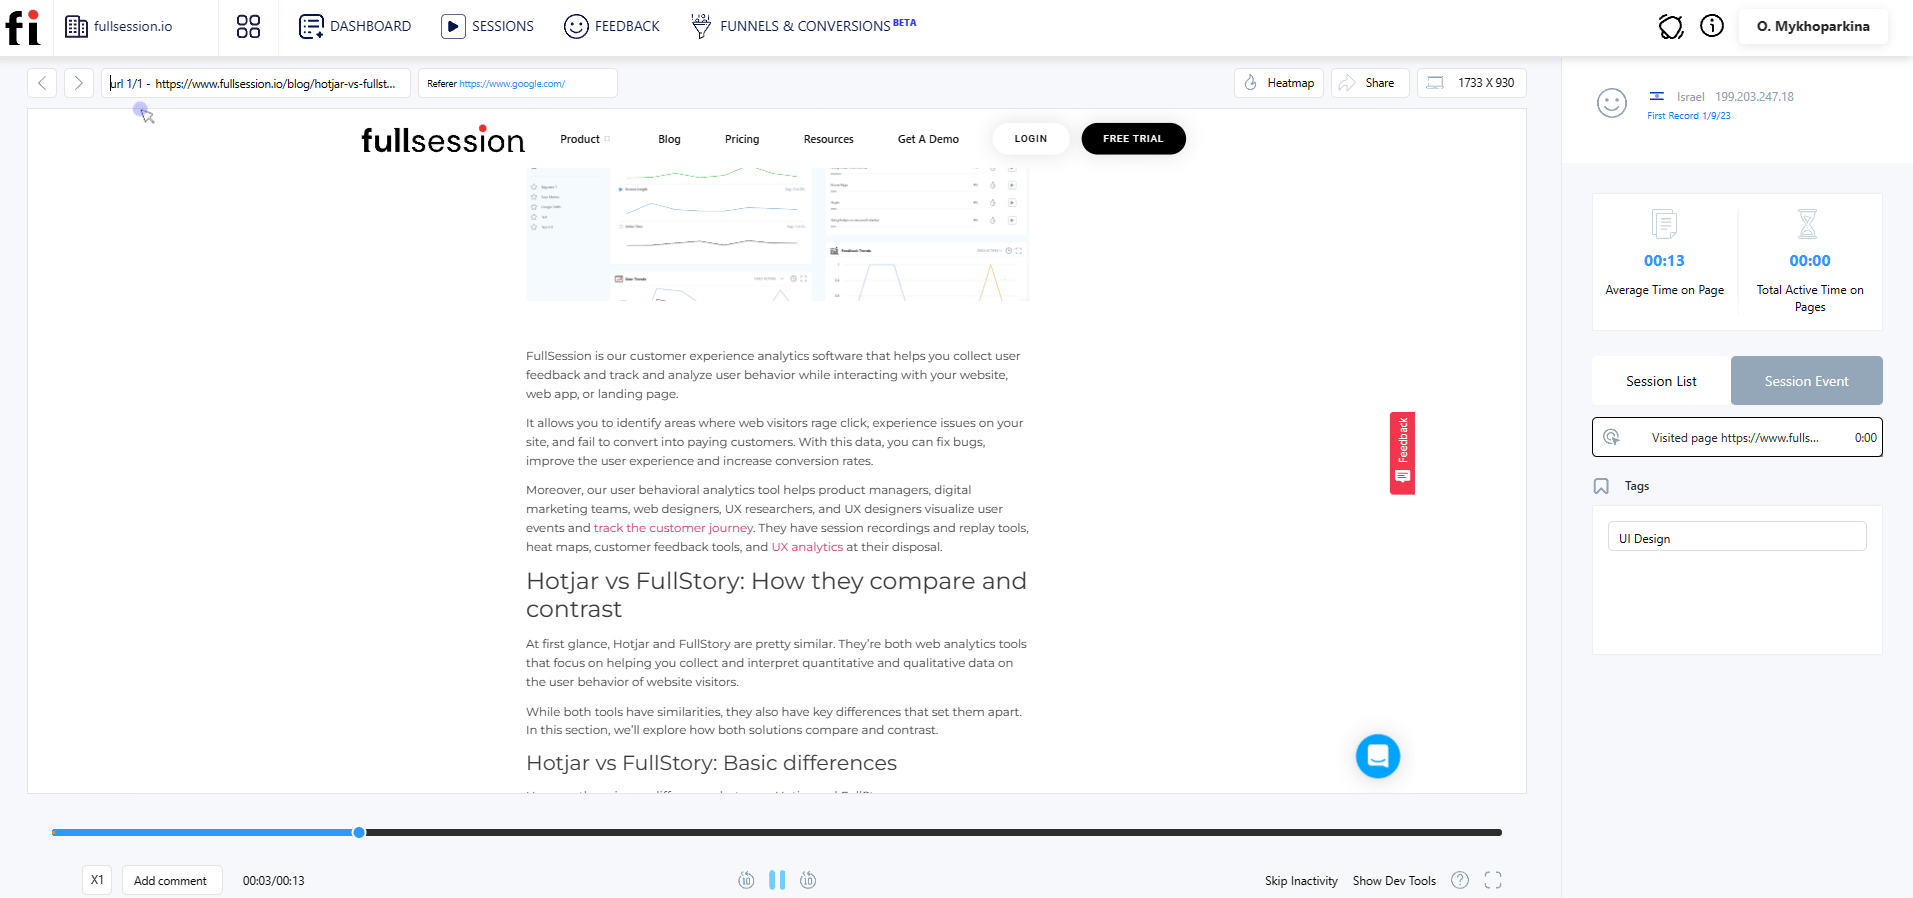
Task: Go to the Dashboard tab
Action: pyautogui.click(x=355, y=27)
